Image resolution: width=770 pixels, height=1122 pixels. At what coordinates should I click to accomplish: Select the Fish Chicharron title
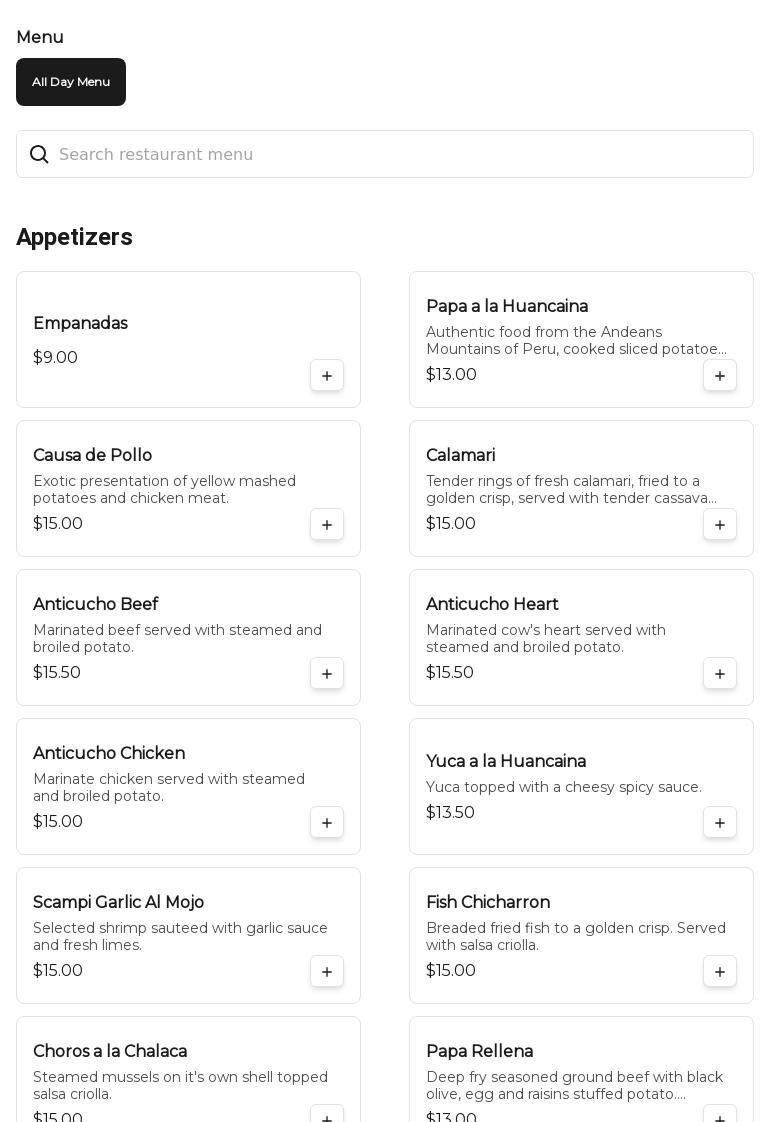pyautogui.click(x=487, y=902)
